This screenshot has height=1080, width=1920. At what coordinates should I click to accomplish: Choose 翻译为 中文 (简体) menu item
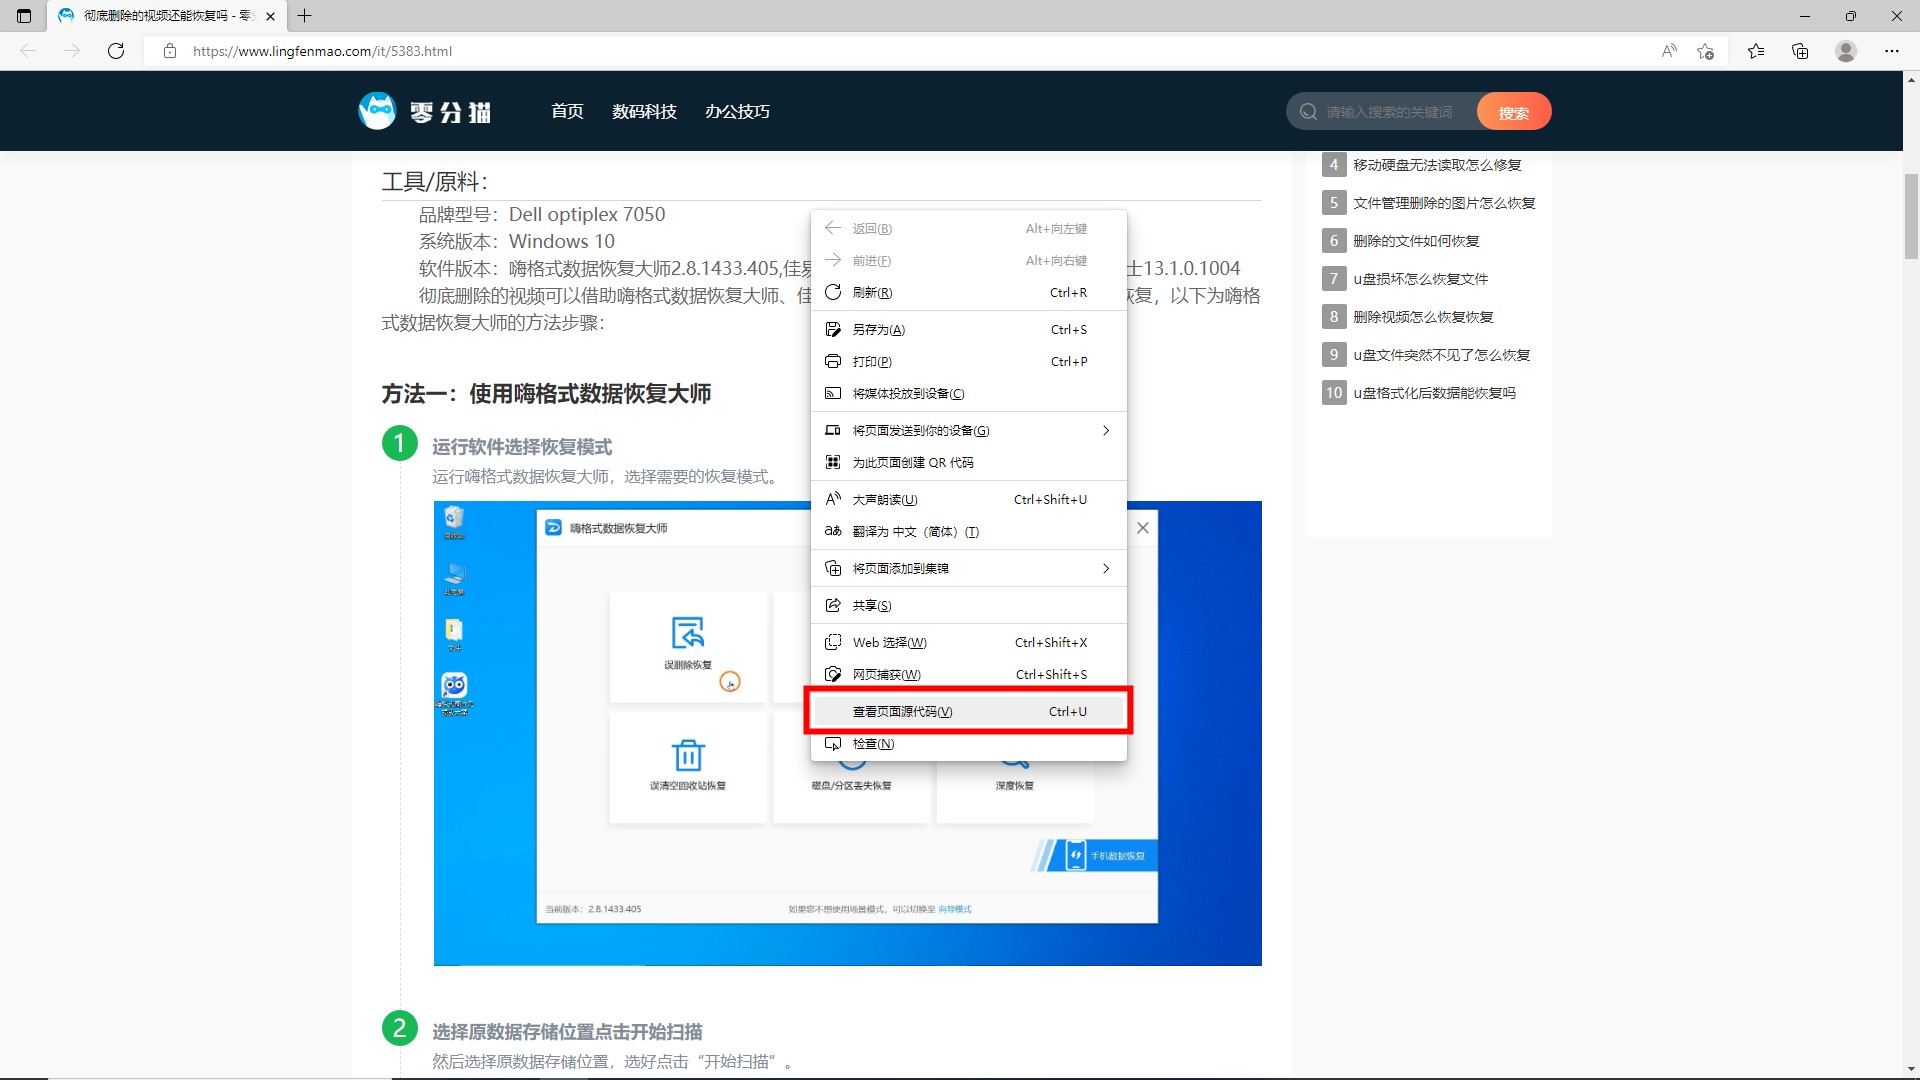click(968, 532)
